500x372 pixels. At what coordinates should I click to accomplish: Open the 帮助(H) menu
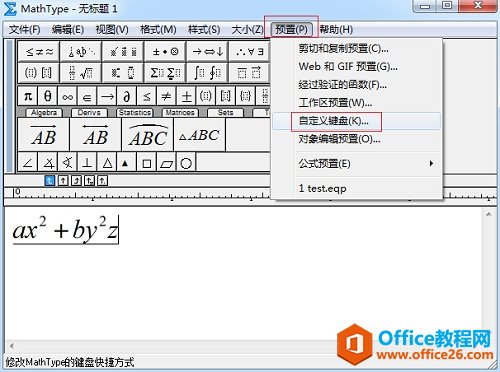[x=336, y=30]
